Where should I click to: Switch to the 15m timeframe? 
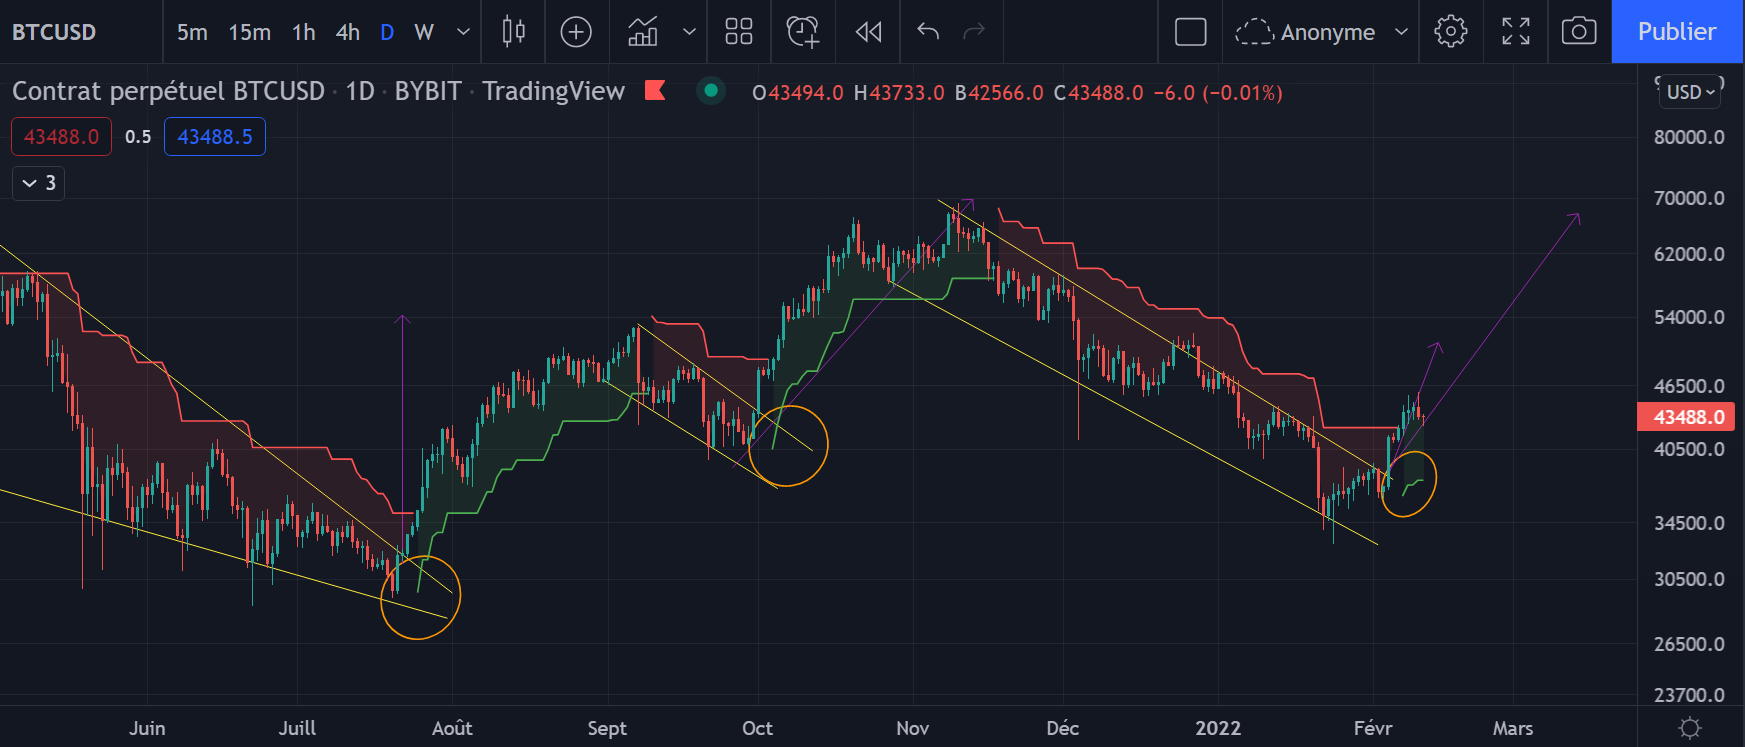click(x=249, y=32)
